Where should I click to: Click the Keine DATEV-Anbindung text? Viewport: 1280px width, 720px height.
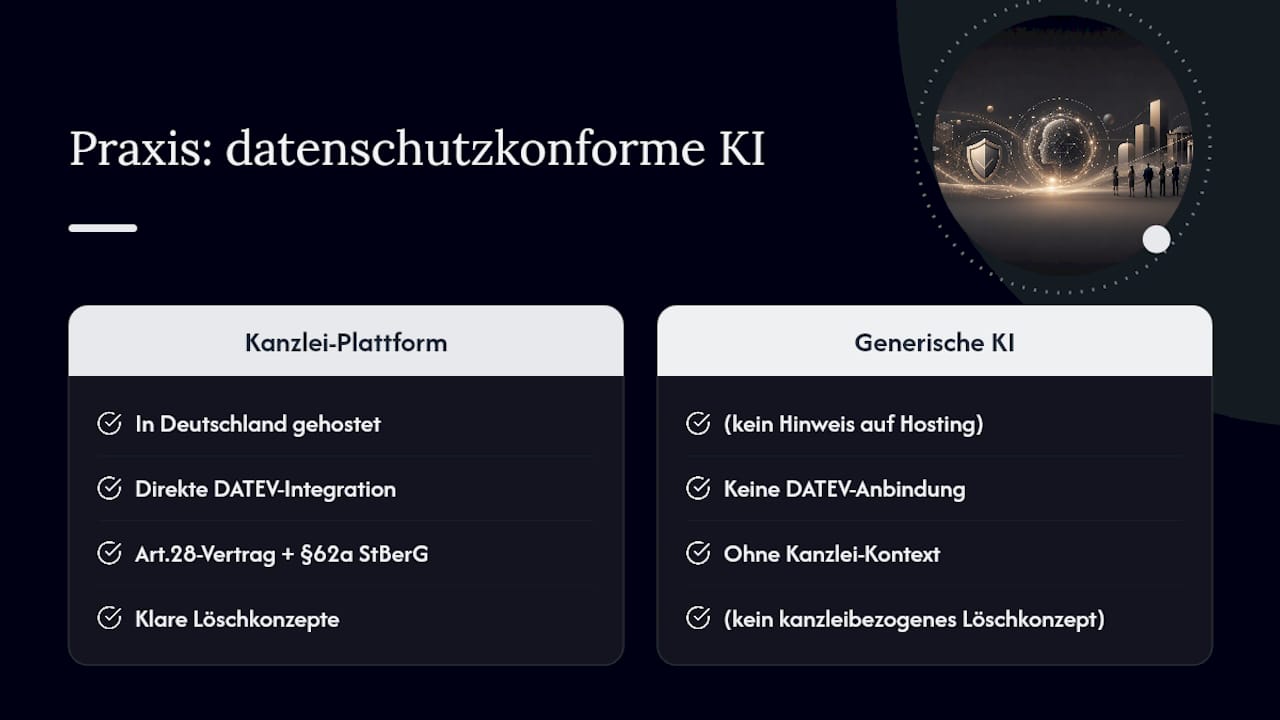(x=845, y=489)
